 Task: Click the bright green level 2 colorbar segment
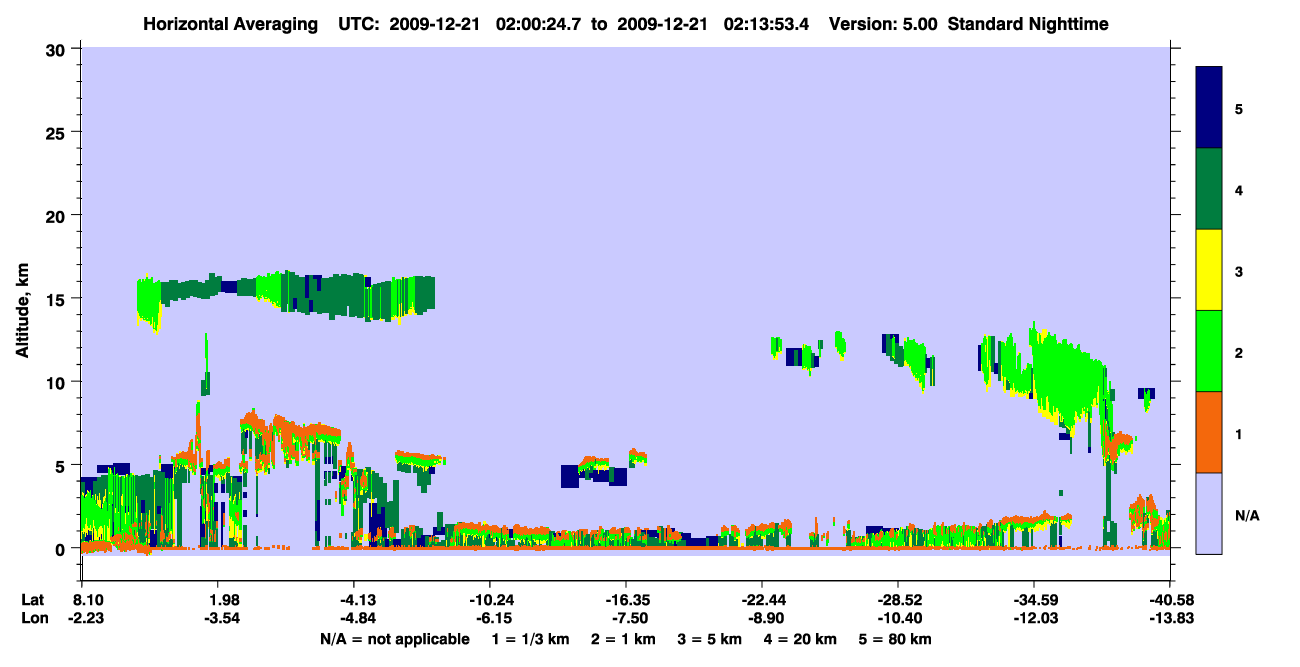[x=1209, y=351]
